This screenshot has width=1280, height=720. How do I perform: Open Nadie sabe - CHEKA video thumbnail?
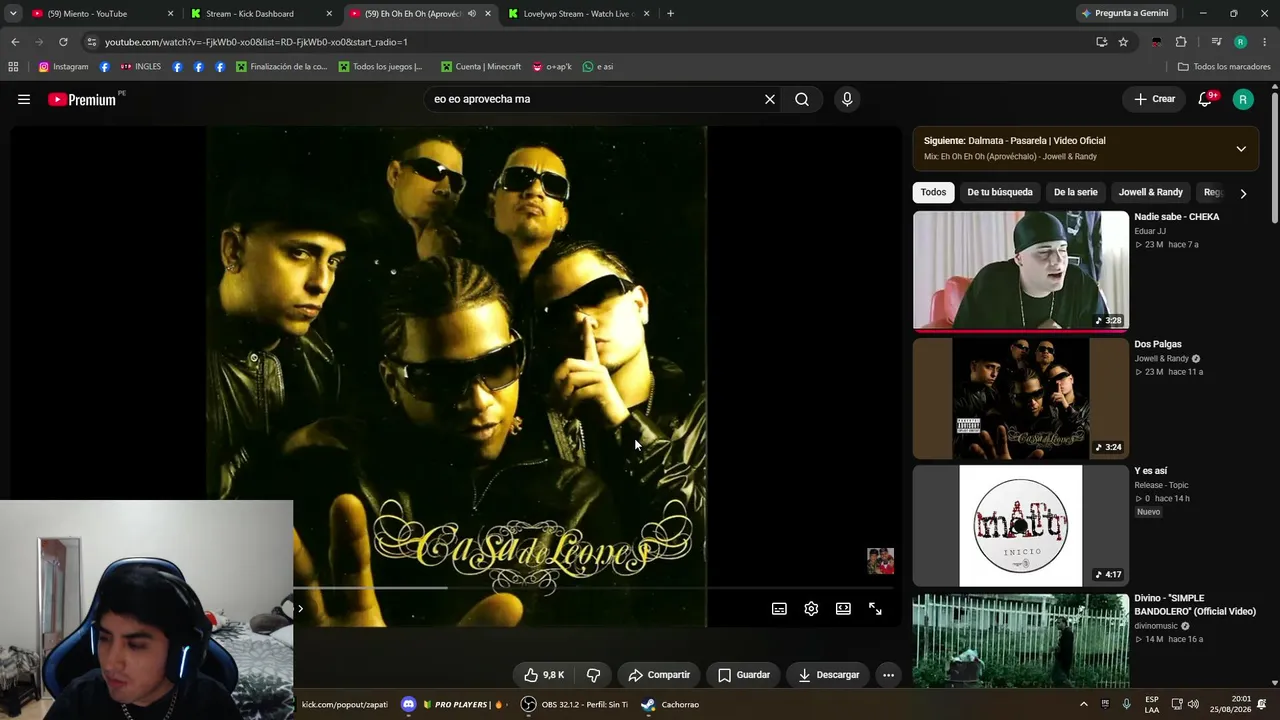tap(1020, 270)
